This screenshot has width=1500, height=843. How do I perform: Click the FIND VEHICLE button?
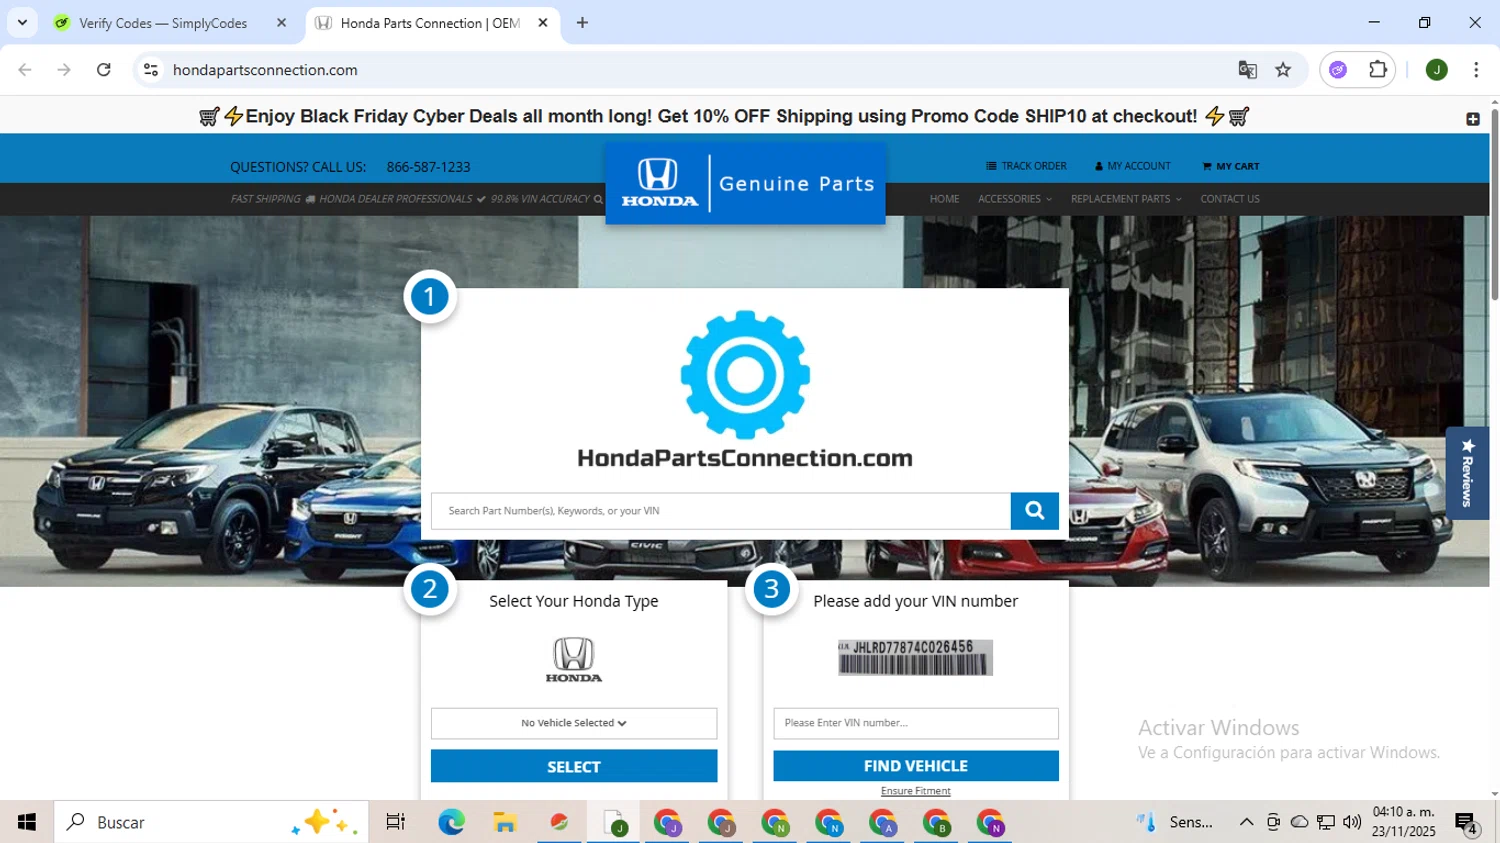[x=916, y=766]
